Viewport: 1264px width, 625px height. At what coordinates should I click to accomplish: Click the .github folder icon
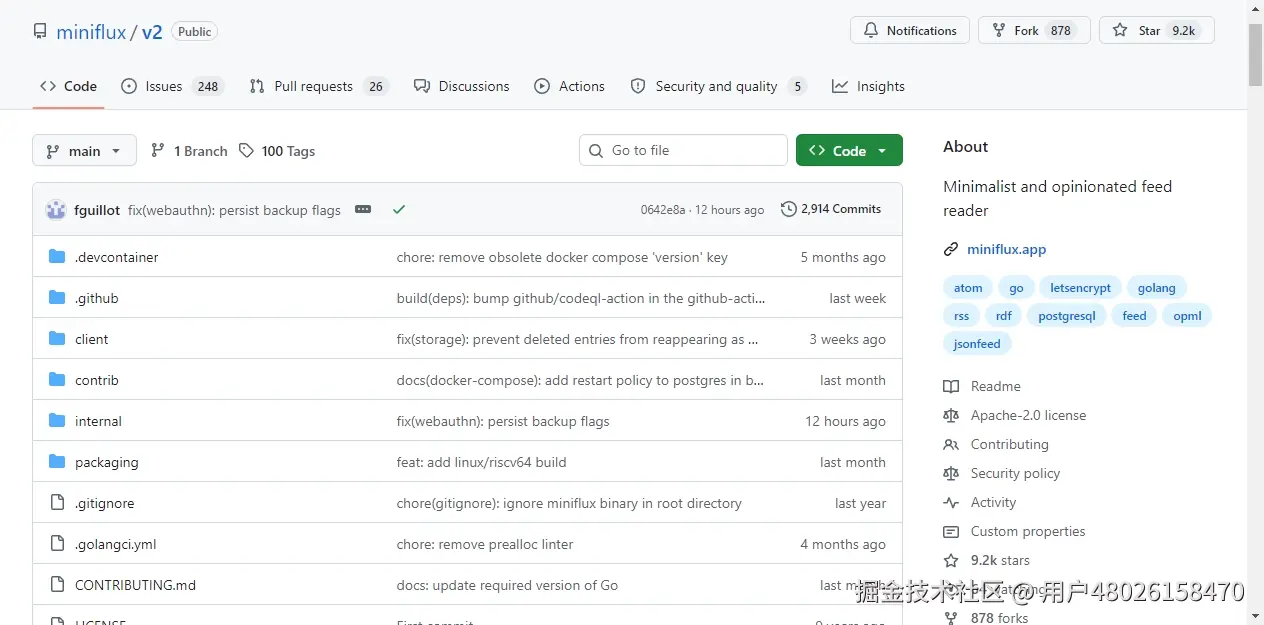57,298
